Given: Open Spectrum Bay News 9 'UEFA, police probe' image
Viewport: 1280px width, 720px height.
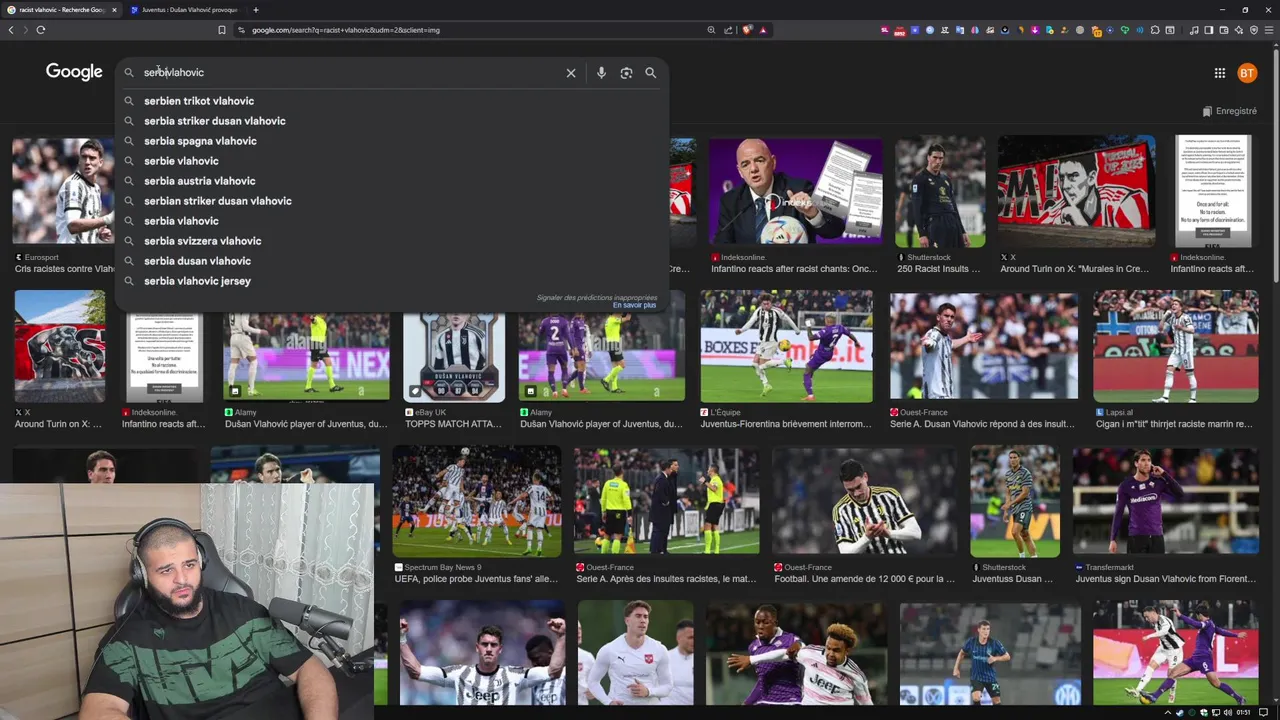Looking at the screenshot, I should point(477,501).
